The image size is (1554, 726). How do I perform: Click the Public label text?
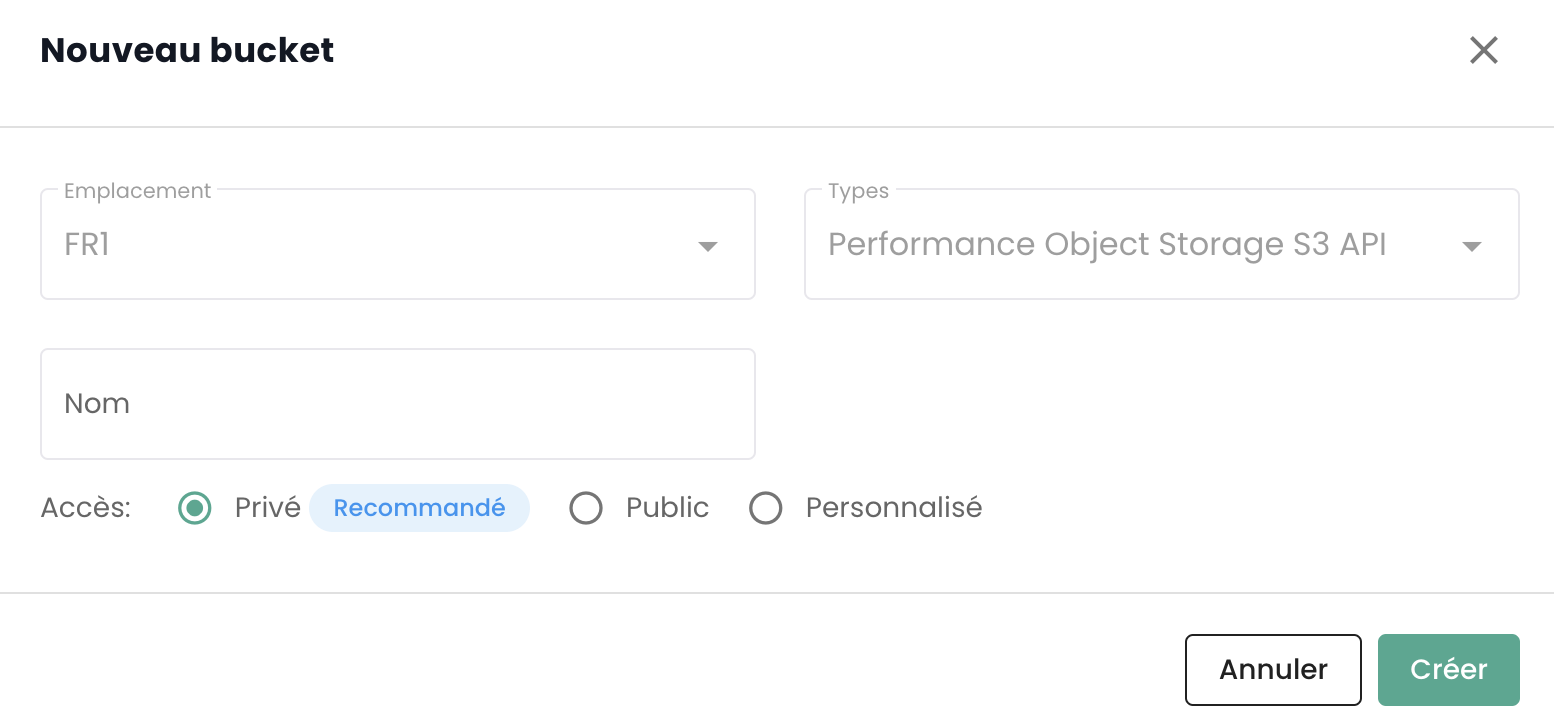click(667, 508)
